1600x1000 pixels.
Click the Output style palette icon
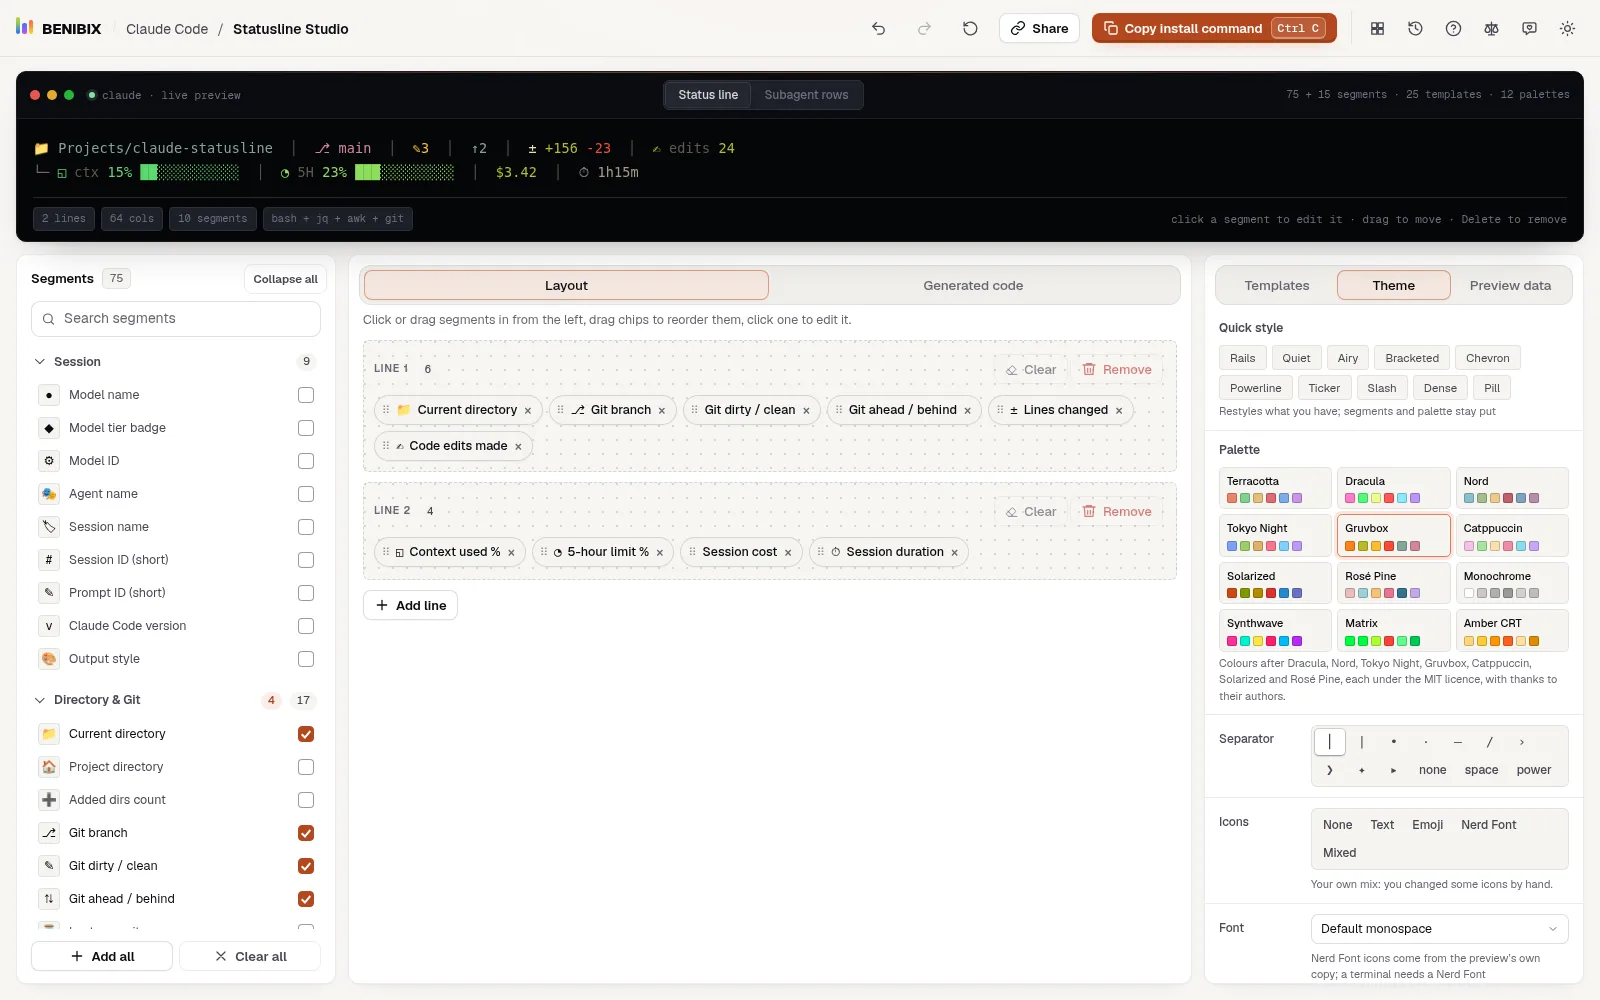(49, 659)
